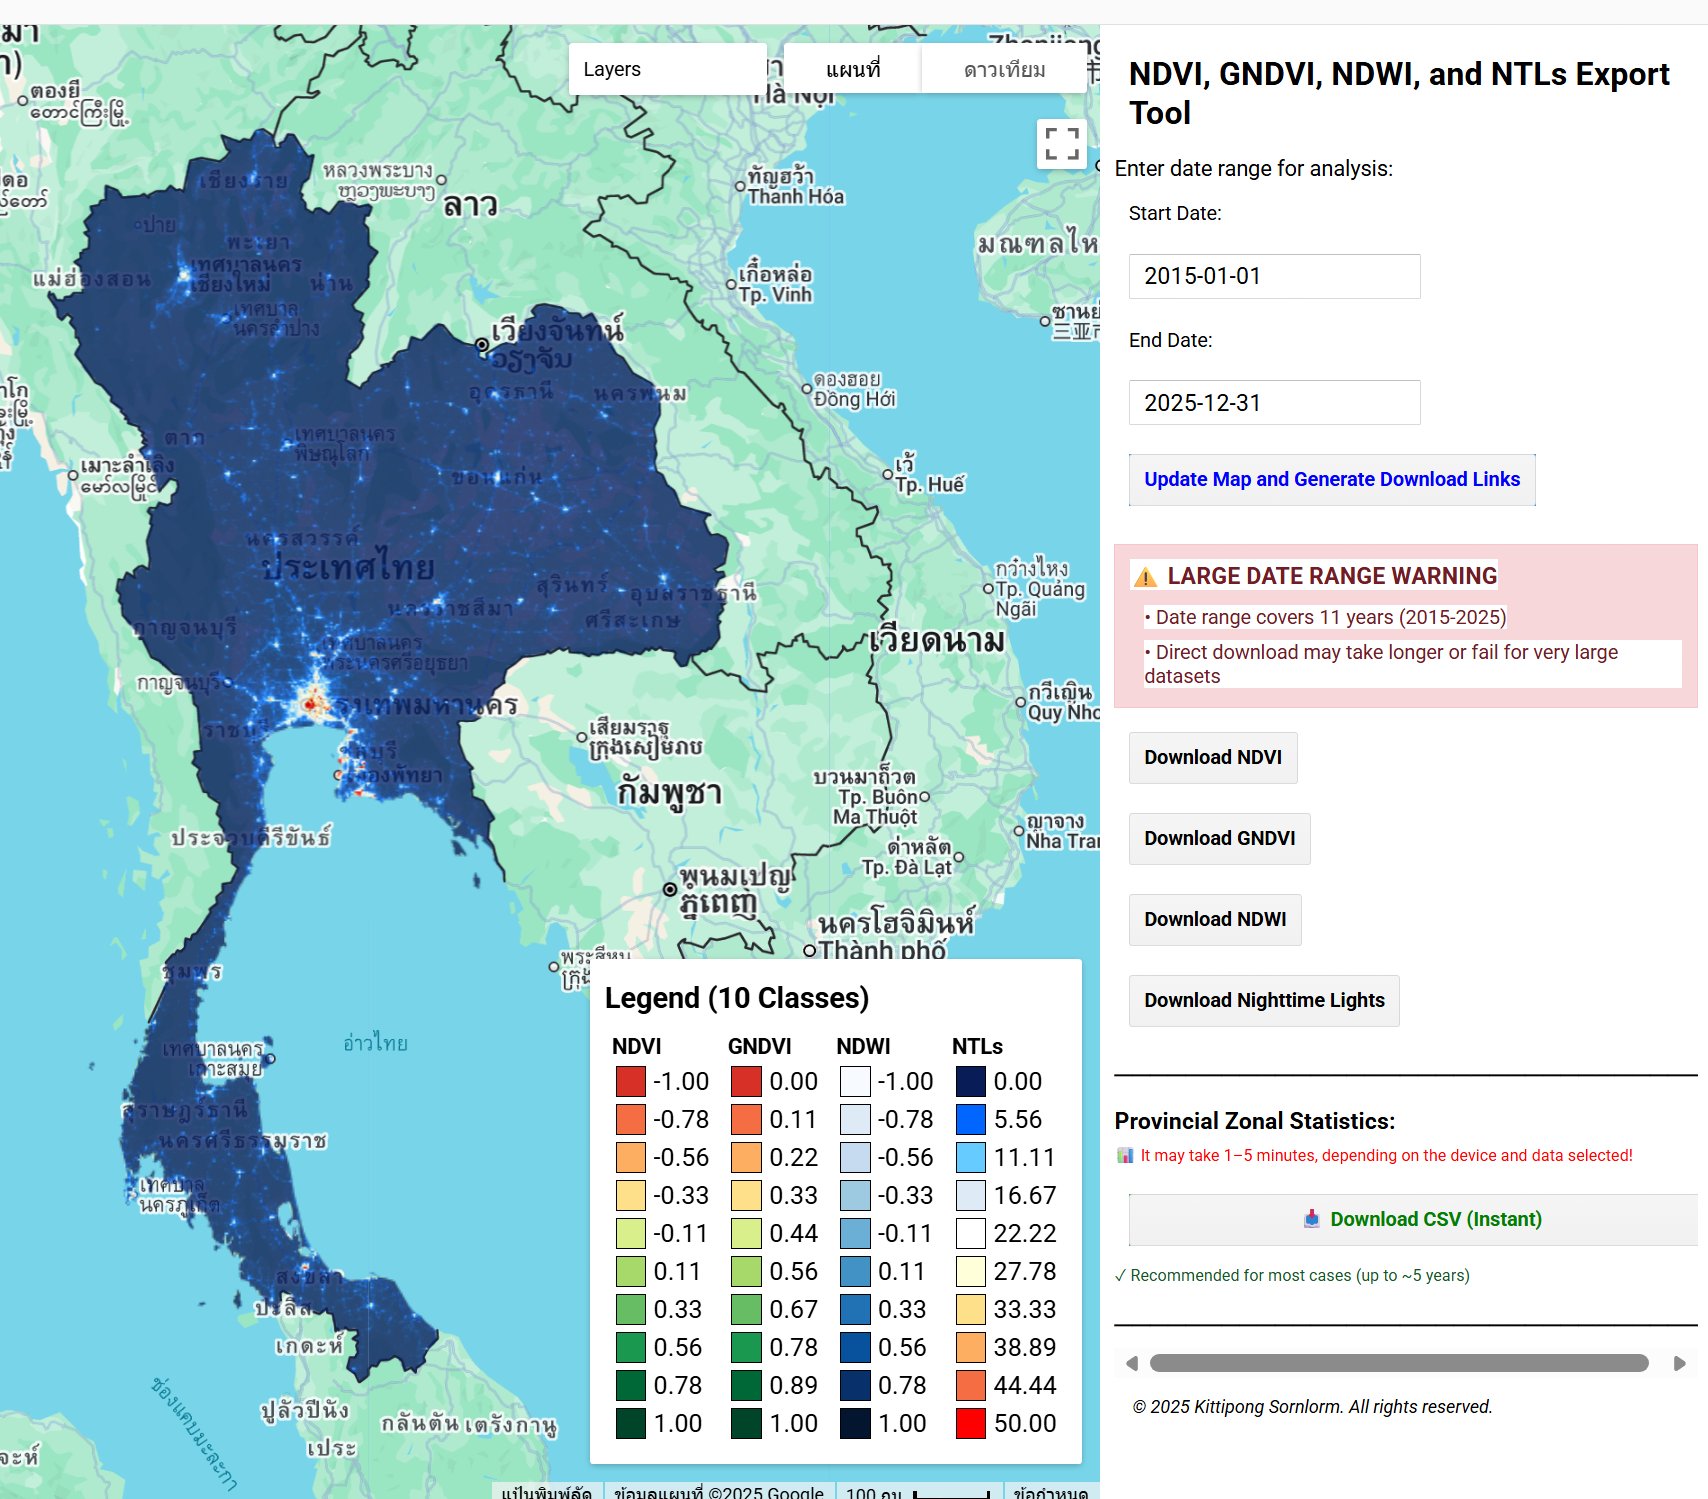Click the Download NDWI button
The height and width of the screenshot is (1499, 1708).
tap(1215, 920)
